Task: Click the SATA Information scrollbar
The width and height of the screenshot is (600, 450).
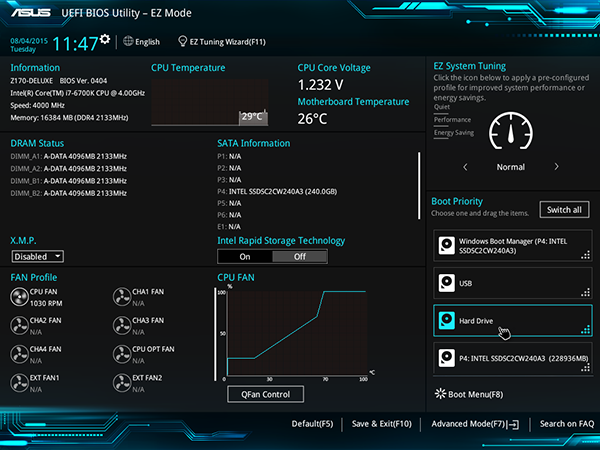Action: 419,186
